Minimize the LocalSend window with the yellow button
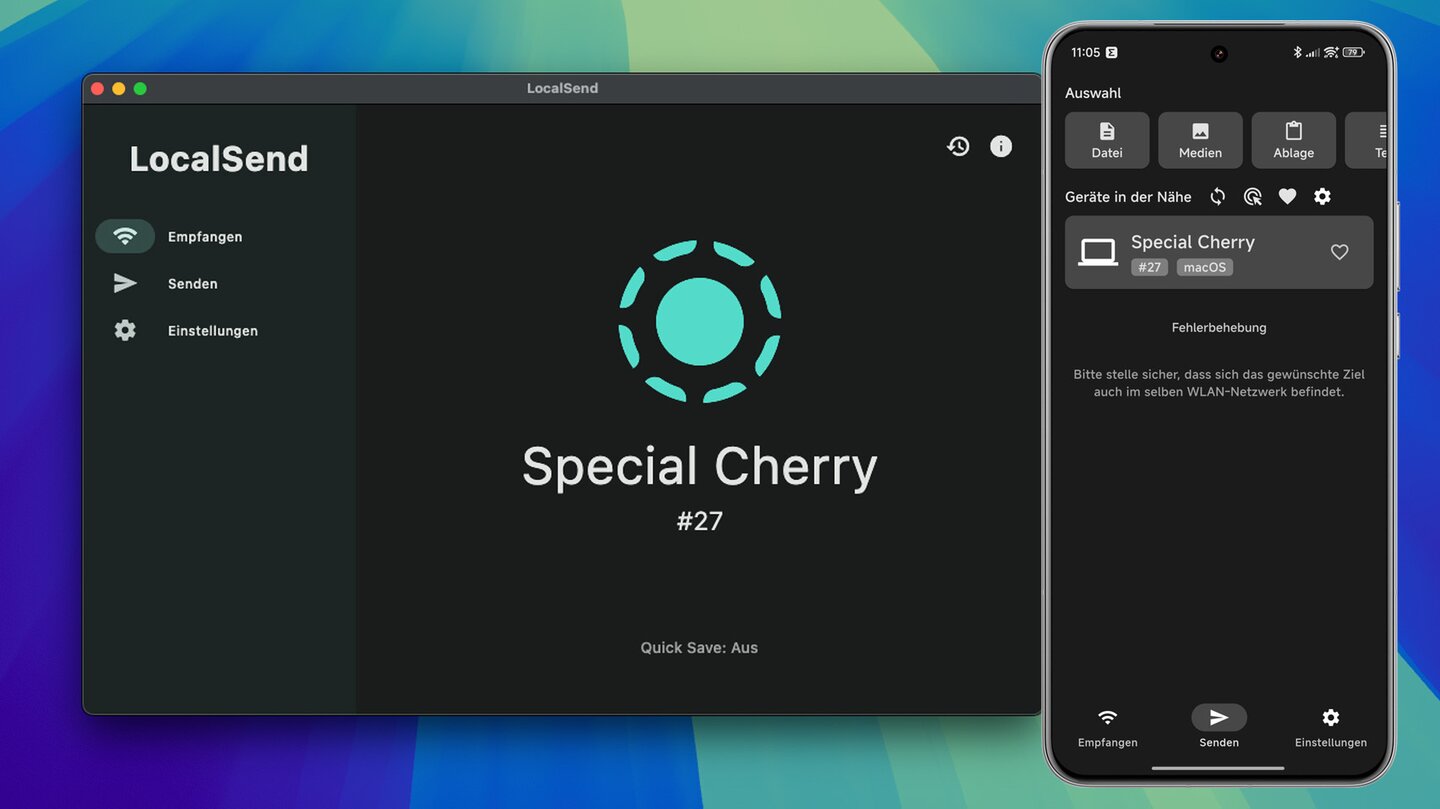1440x809 pixels. tap(119, 88)
